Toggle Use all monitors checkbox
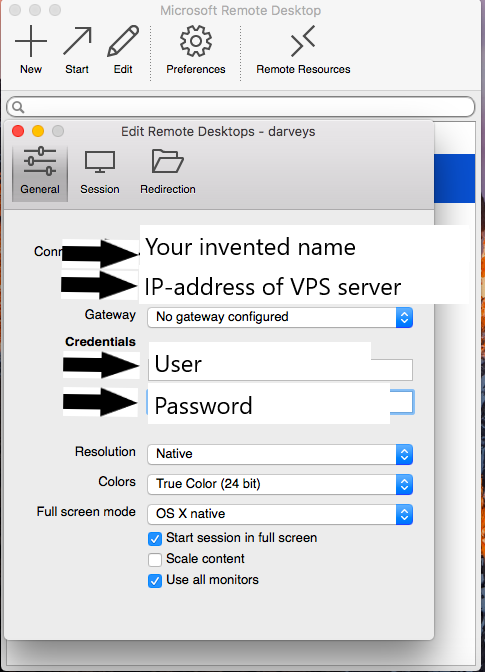The image size is (485, 672). [x=155, y=581]
